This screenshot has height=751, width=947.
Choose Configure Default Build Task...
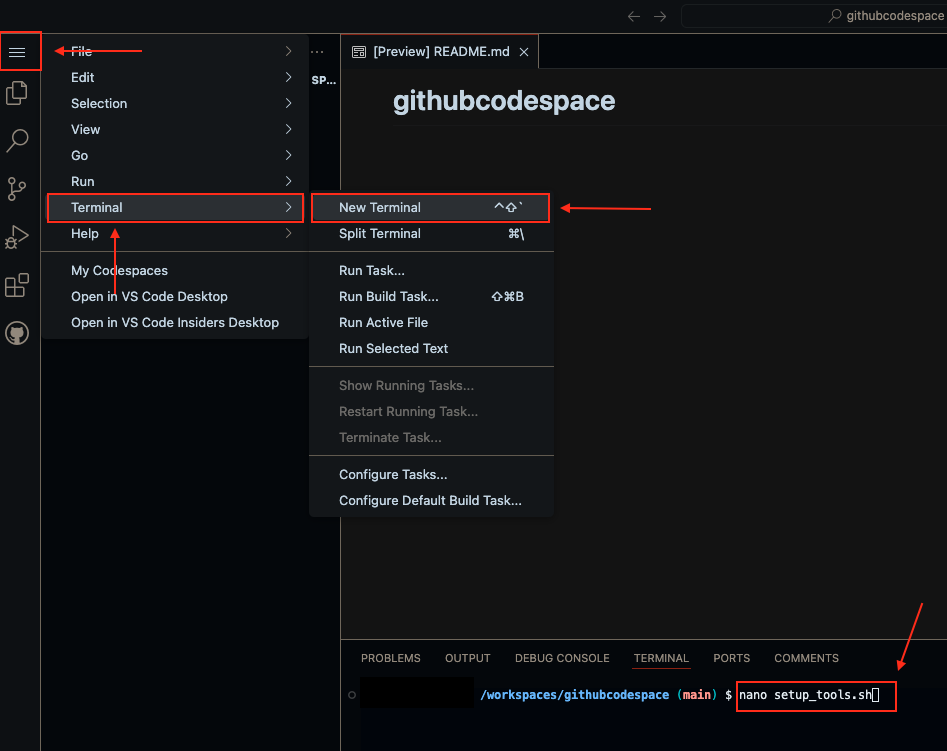tap(431, 500)
